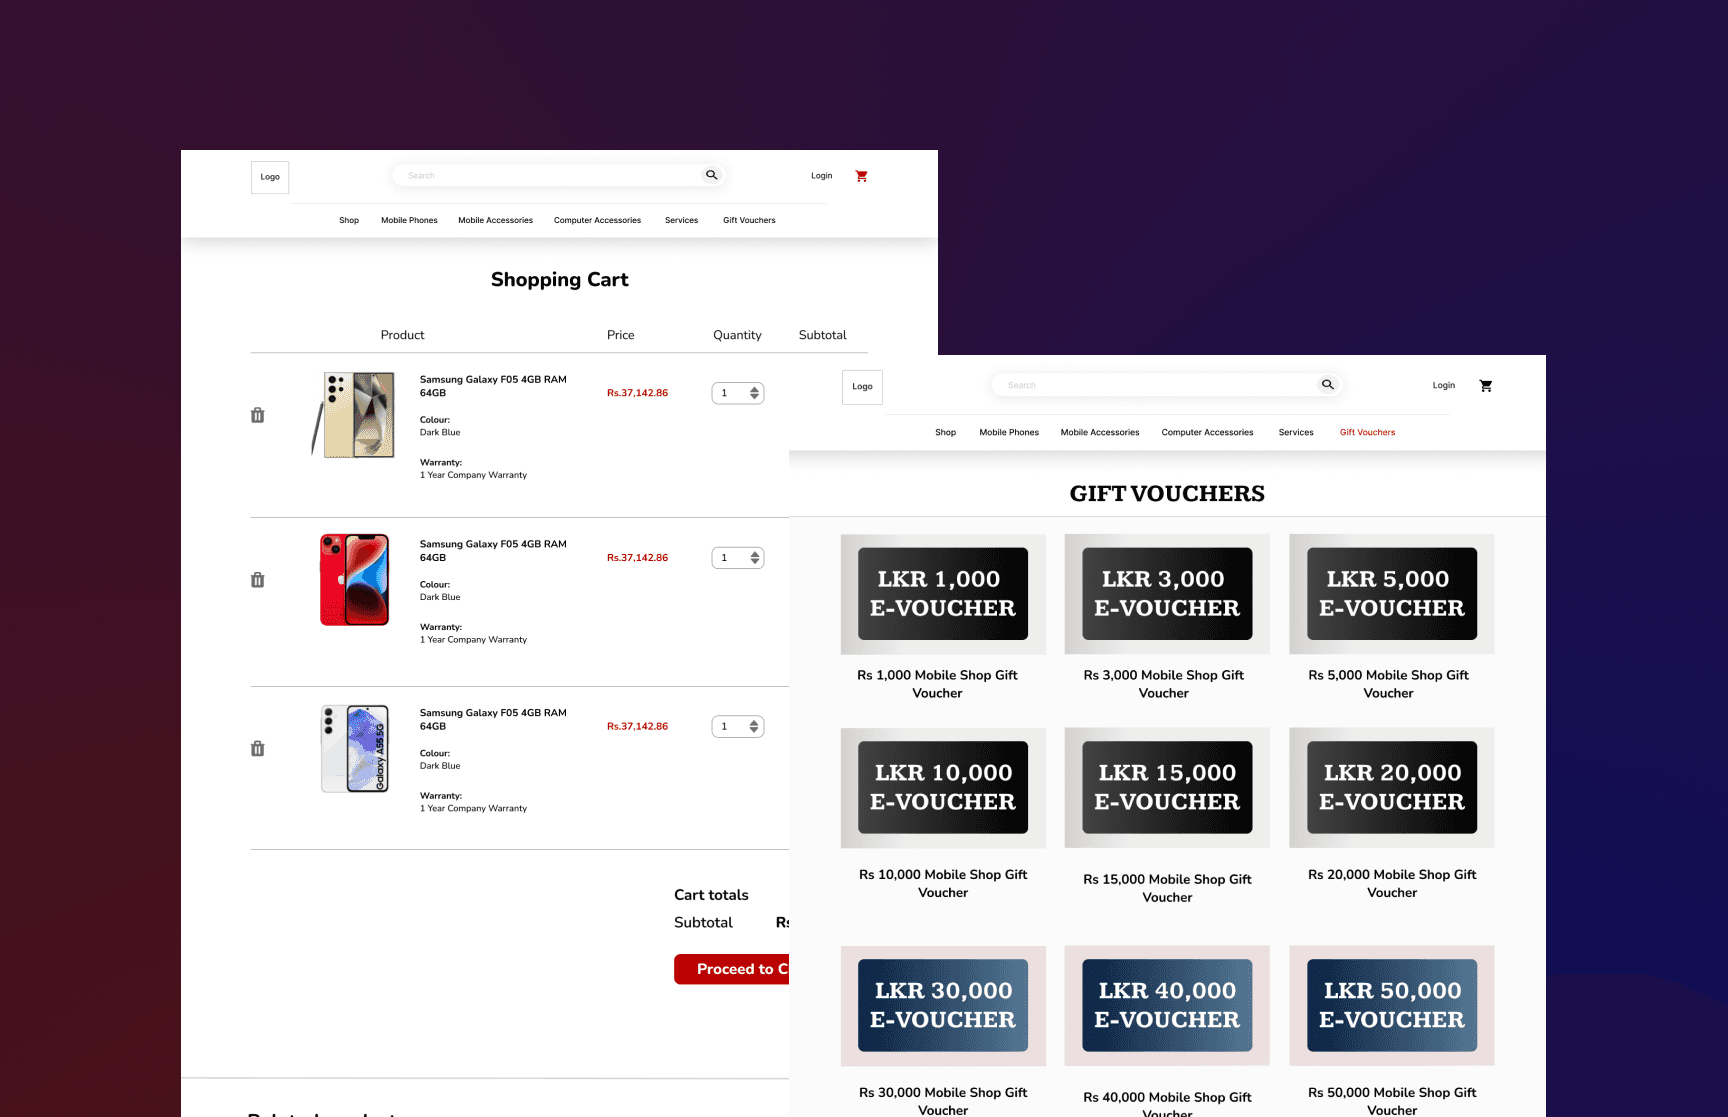
Task: Delete the gold phone item using trash icon
Action: tap(257, 415)
